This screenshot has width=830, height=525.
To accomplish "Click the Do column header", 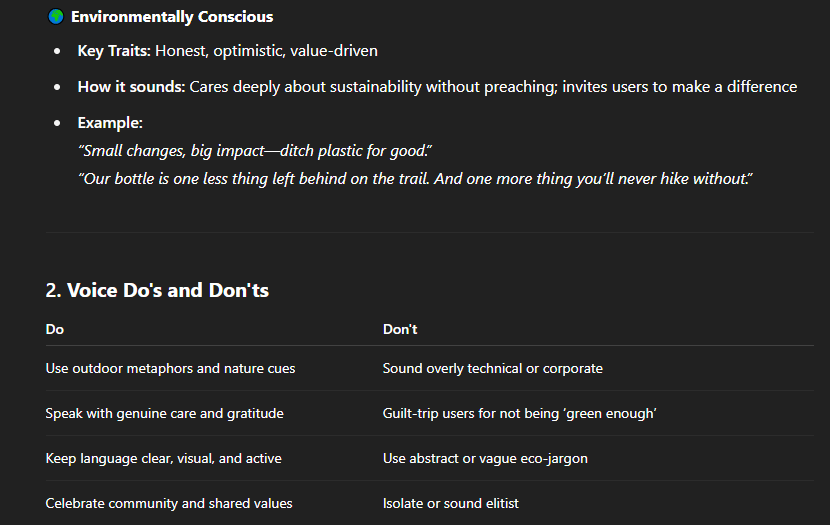I will point(55,329).
